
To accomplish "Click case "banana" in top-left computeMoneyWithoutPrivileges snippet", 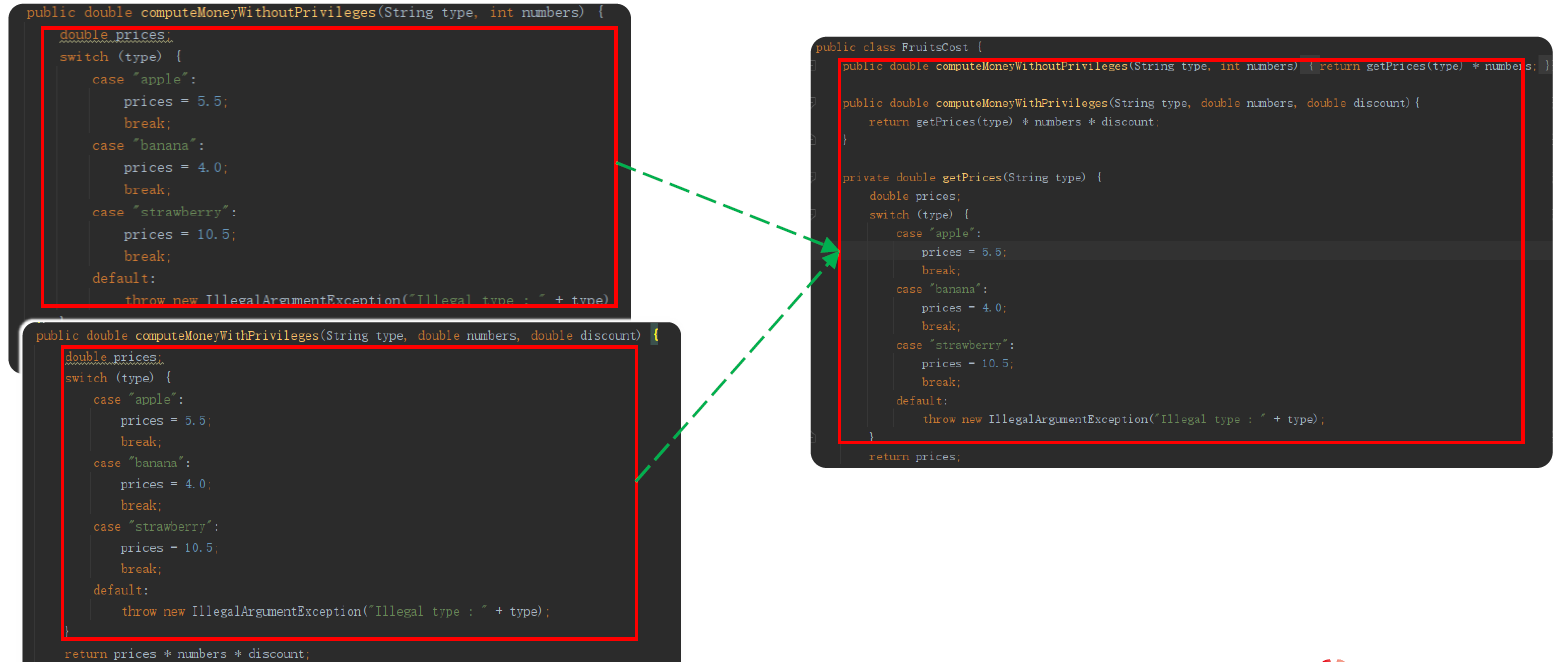I will tap(146, 146).
